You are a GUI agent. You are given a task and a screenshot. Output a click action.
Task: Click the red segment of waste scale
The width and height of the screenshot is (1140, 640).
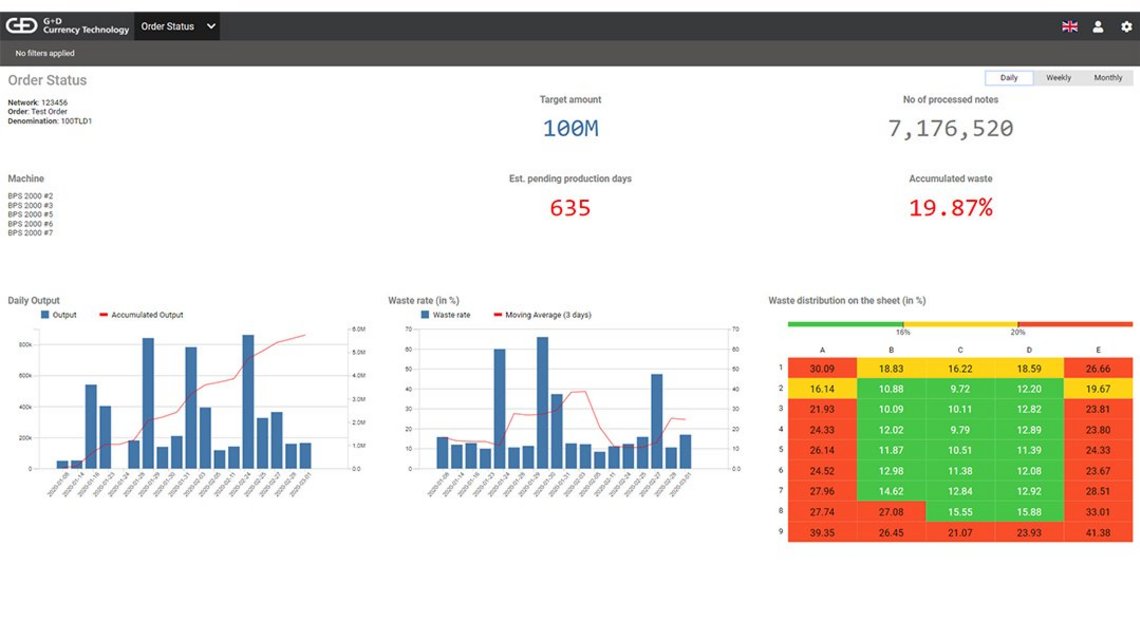pyautogui.click(x=1075, y=324)
